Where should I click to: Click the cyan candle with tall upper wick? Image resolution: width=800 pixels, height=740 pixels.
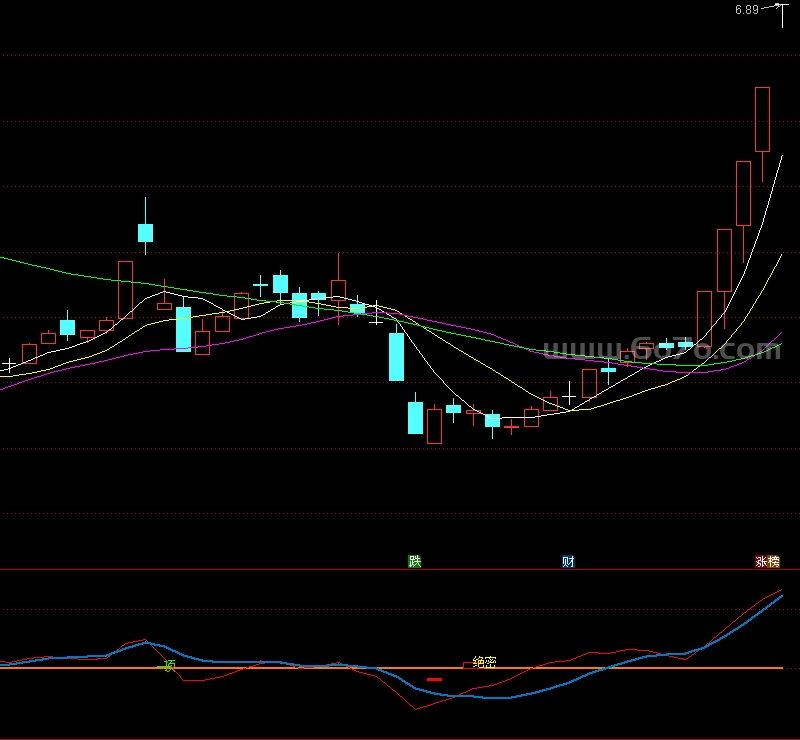tap(146, 232)
